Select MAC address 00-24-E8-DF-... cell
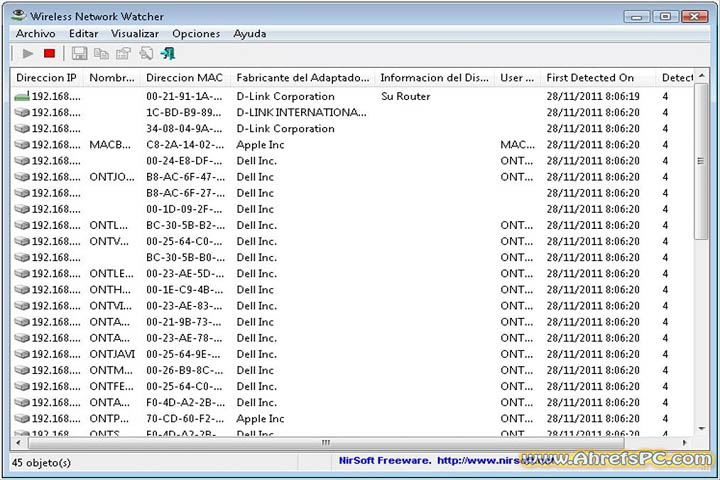Image resolution: width=720 pixels, height=480 pixels. click(184, 161)
